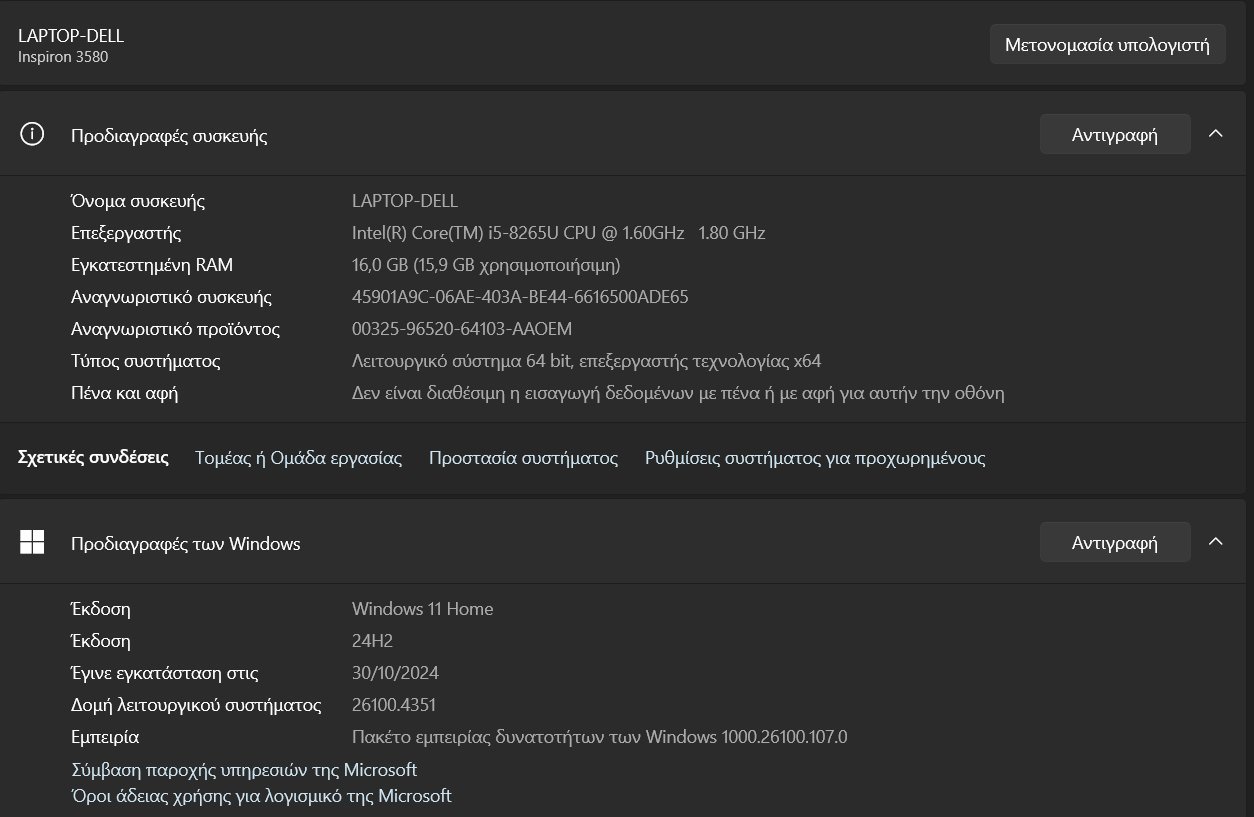Click the Πένα και αφή label
The image size is (1254, 817).
point(124,393)
